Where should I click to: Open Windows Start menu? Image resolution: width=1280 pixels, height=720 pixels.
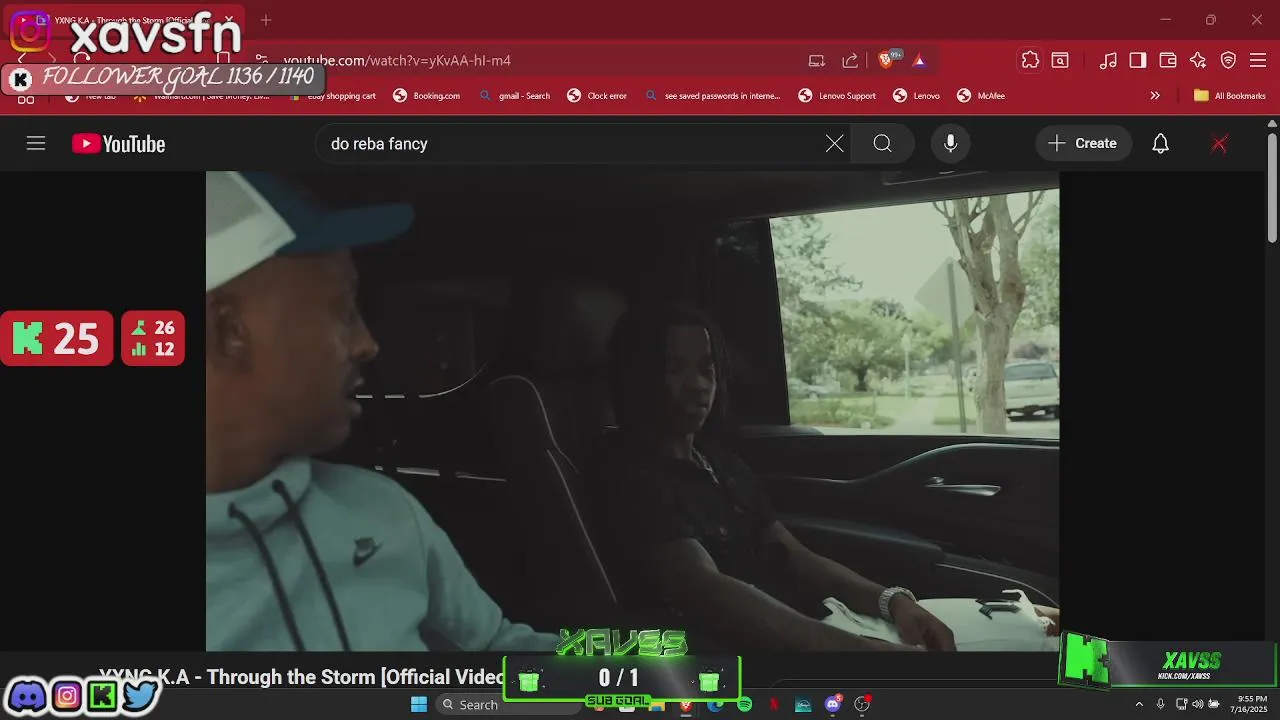click(x=419, y=705)
